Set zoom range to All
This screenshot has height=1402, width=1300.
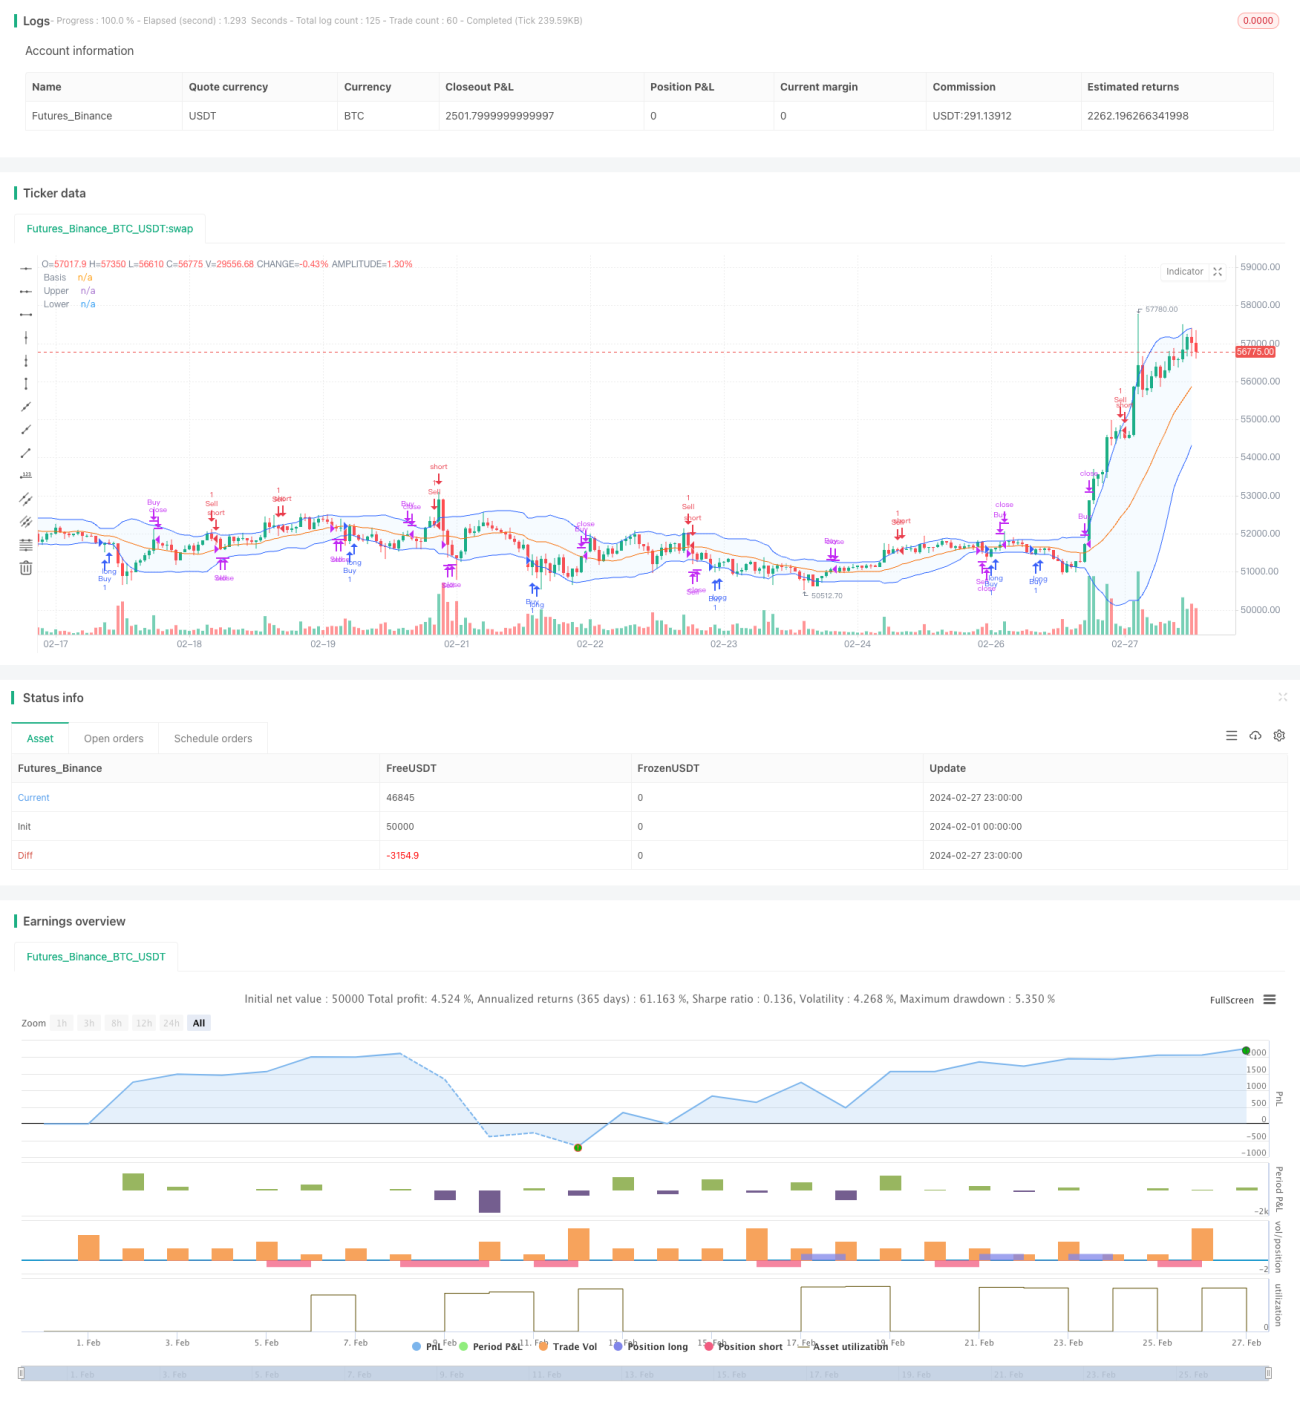tap(199, 1023)
